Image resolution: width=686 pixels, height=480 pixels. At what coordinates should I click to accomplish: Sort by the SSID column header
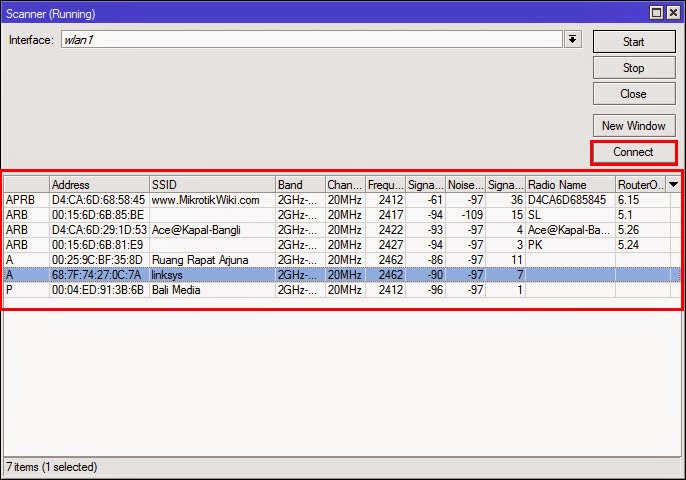tap(211, 185)
